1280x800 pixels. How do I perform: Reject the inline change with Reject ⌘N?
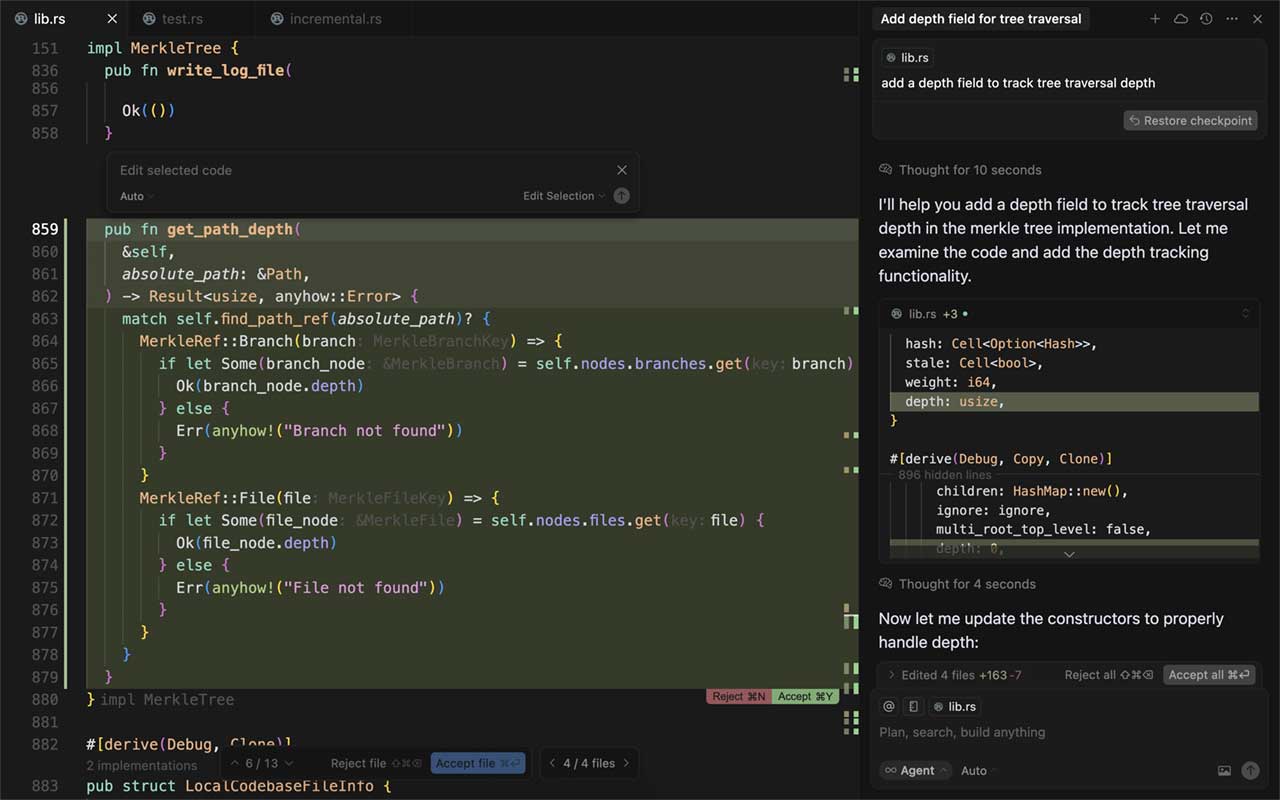(x=738, y=696)
